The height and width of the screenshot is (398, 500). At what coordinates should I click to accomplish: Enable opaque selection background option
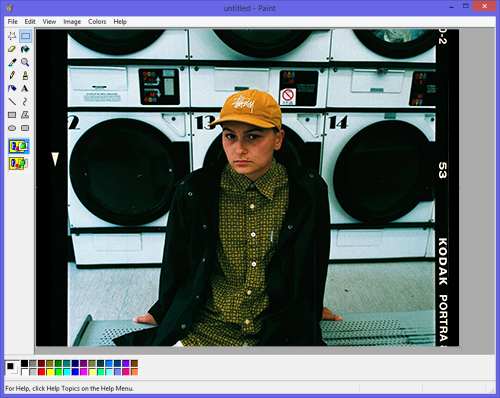click(x=19, y=146)
